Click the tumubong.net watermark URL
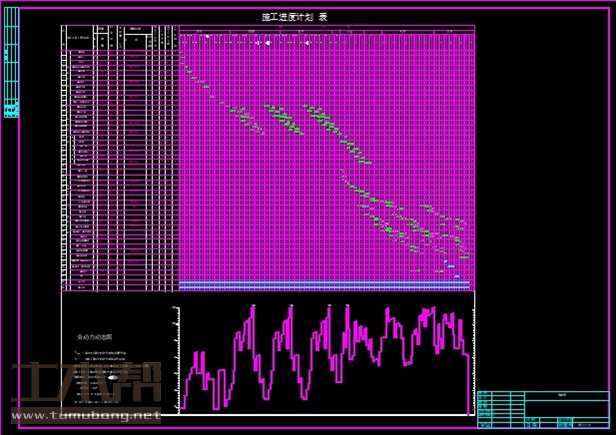Viewport: 616px width, 435px height. click(85, 415)
